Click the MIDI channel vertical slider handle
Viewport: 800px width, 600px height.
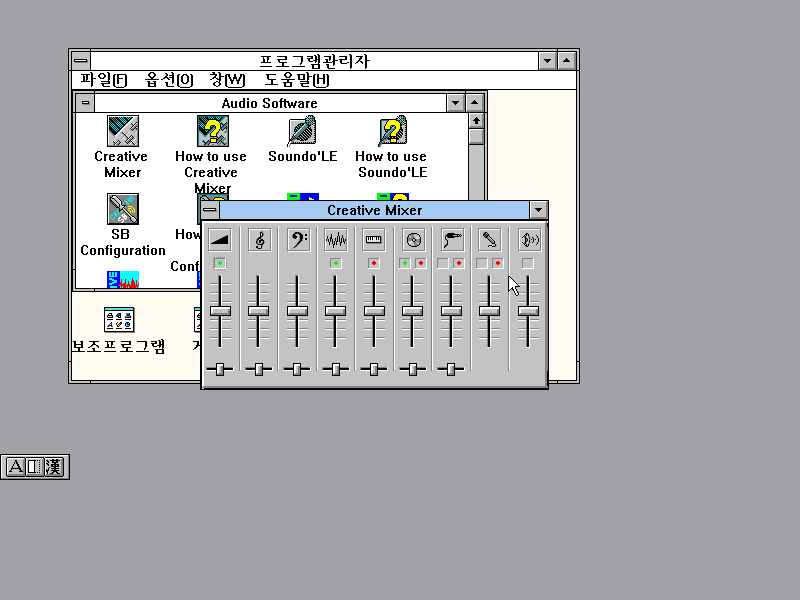[374, 311]
